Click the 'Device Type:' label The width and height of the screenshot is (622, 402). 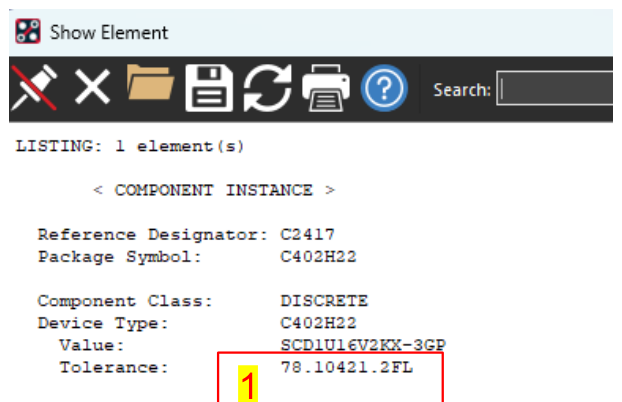pos(103,323)
